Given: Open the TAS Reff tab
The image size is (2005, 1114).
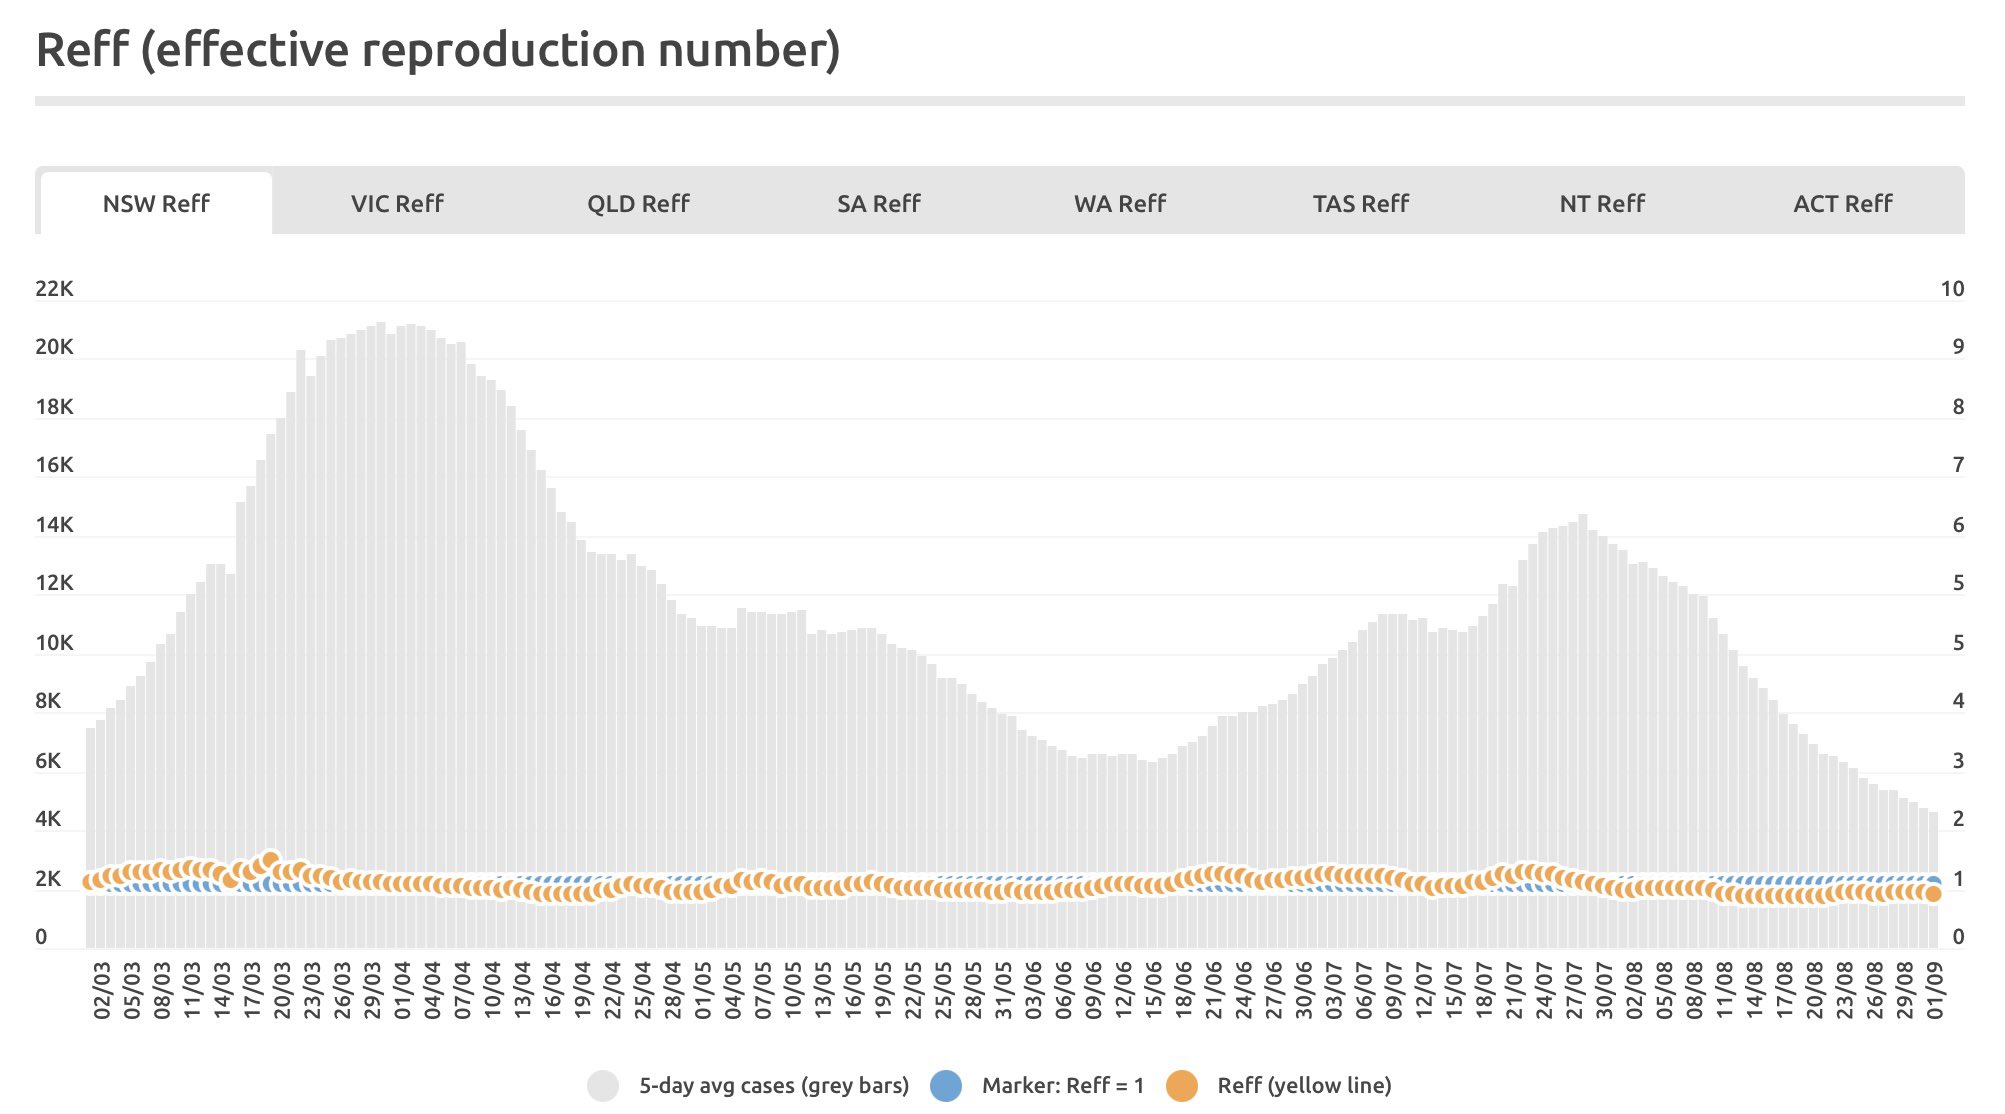Looking at the screenshot, I should (x=1361, y=204).
